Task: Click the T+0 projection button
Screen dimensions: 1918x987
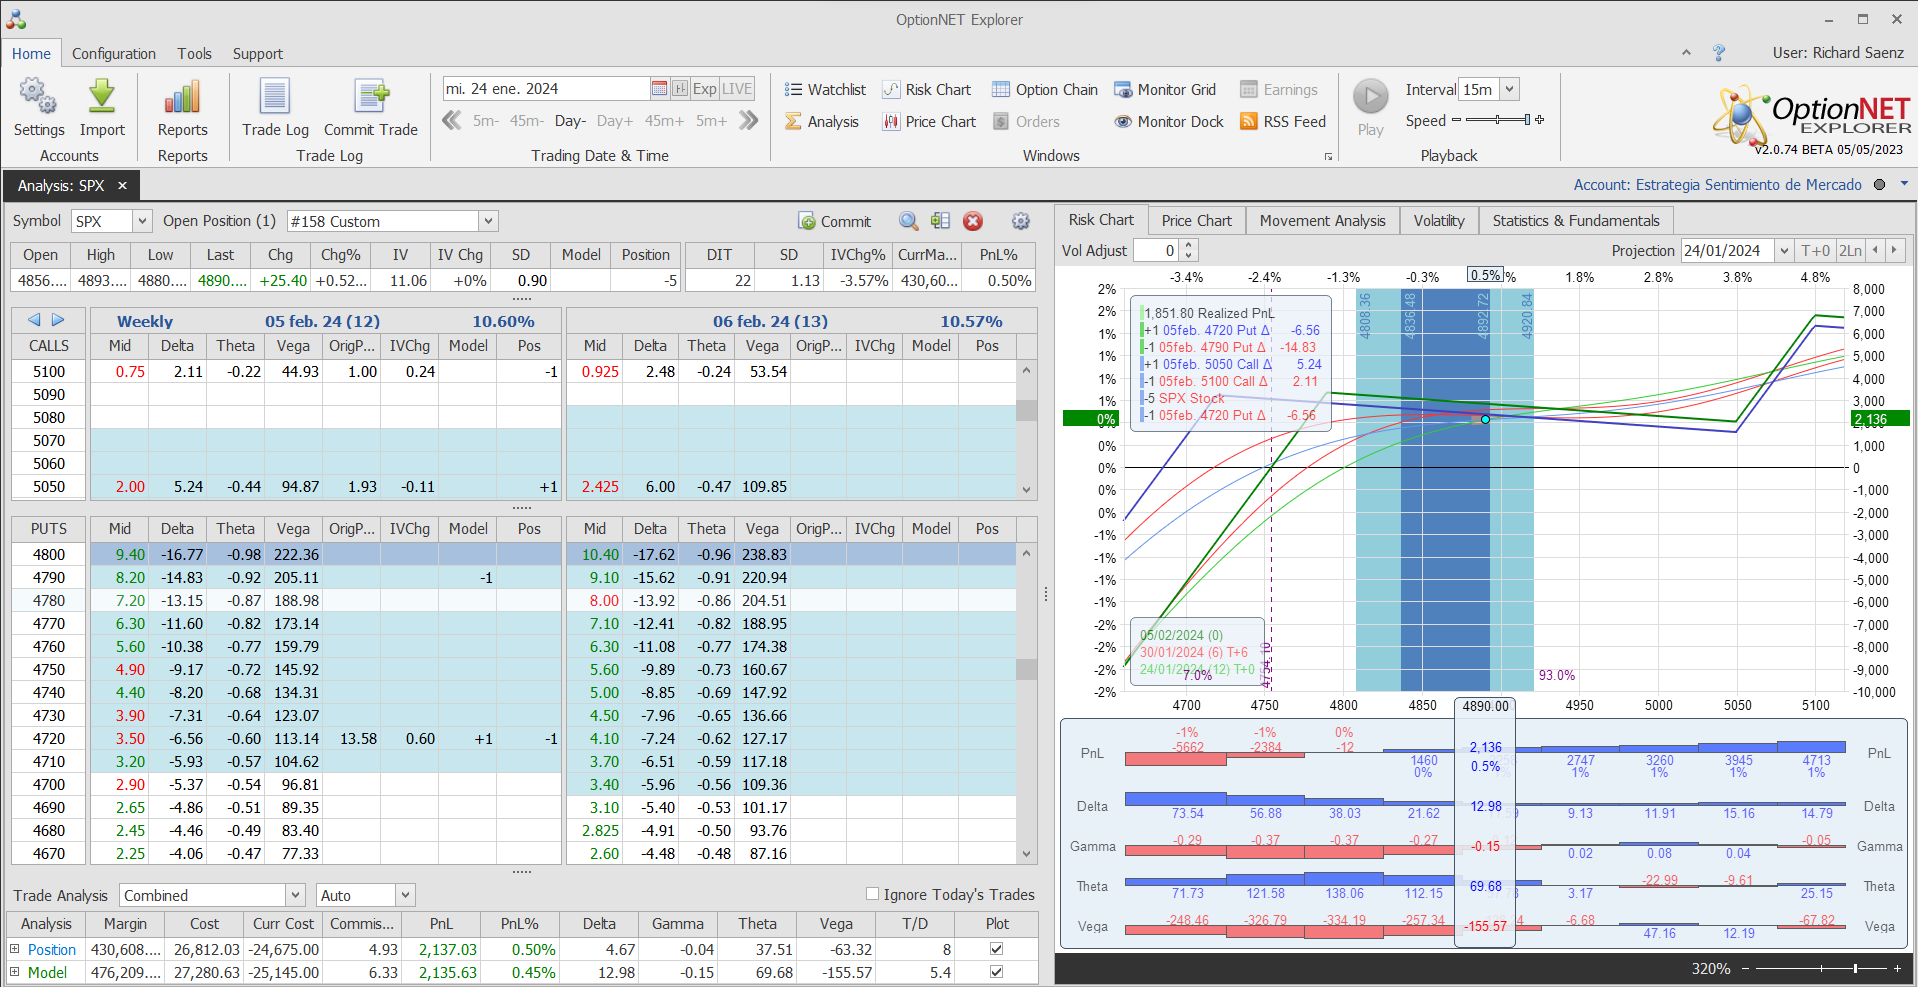Action: tap(1815, 251)
